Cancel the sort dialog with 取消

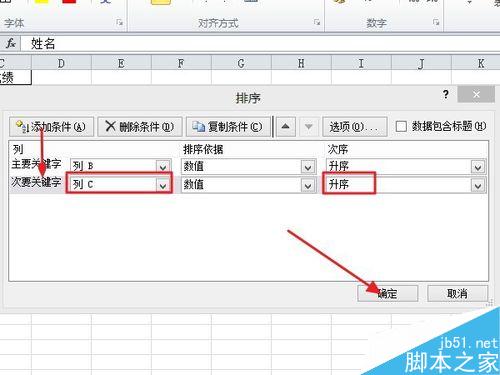pyautogui.click(x=457, y=294)
